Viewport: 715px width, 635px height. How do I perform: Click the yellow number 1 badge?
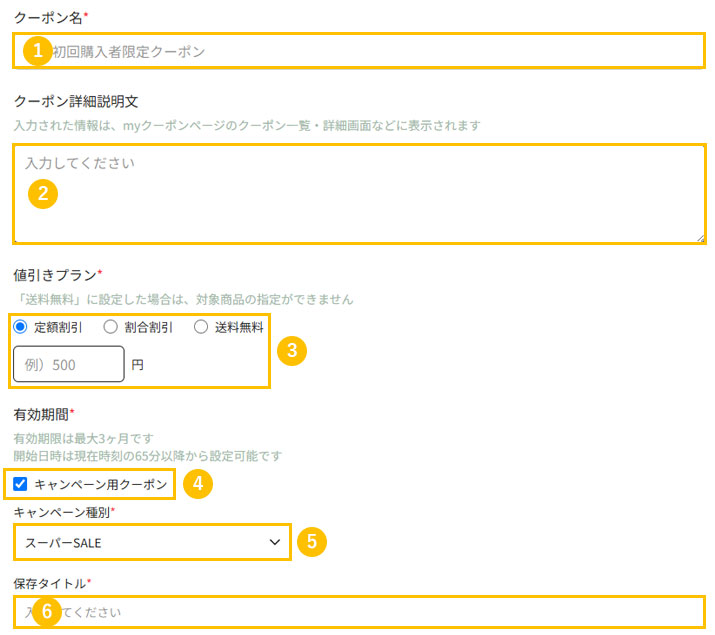point(37,51)
